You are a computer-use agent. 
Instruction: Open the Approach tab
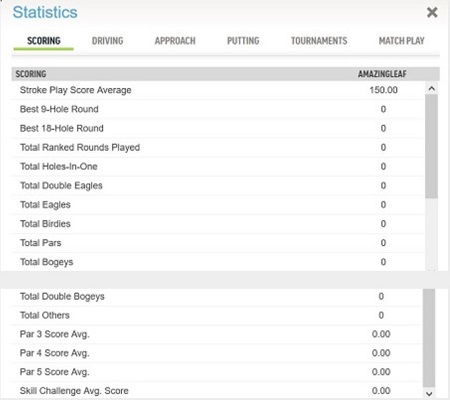point(175,41)
